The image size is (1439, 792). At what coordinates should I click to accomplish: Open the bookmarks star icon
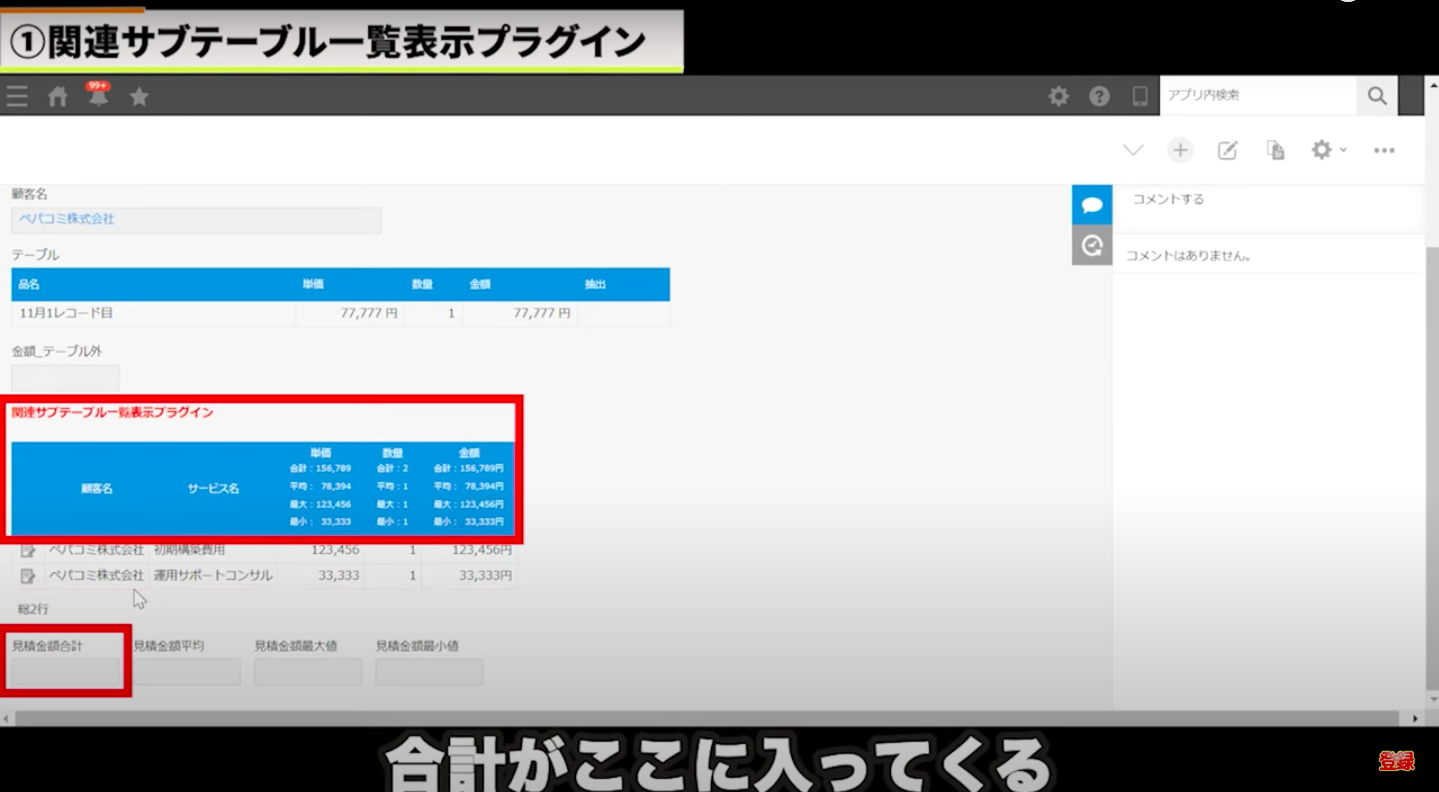(139, 96)
